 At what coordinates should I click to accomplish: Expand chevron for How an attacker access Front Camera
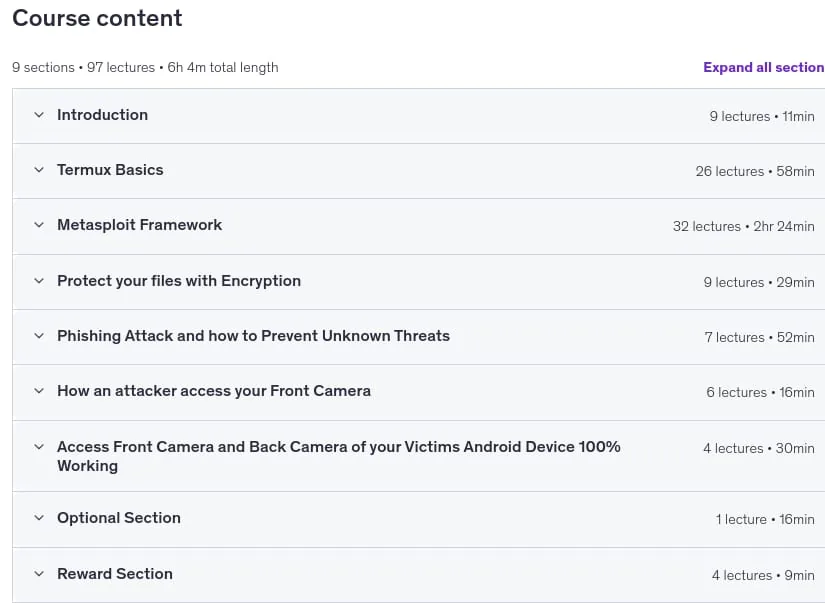tap(39, 391)
